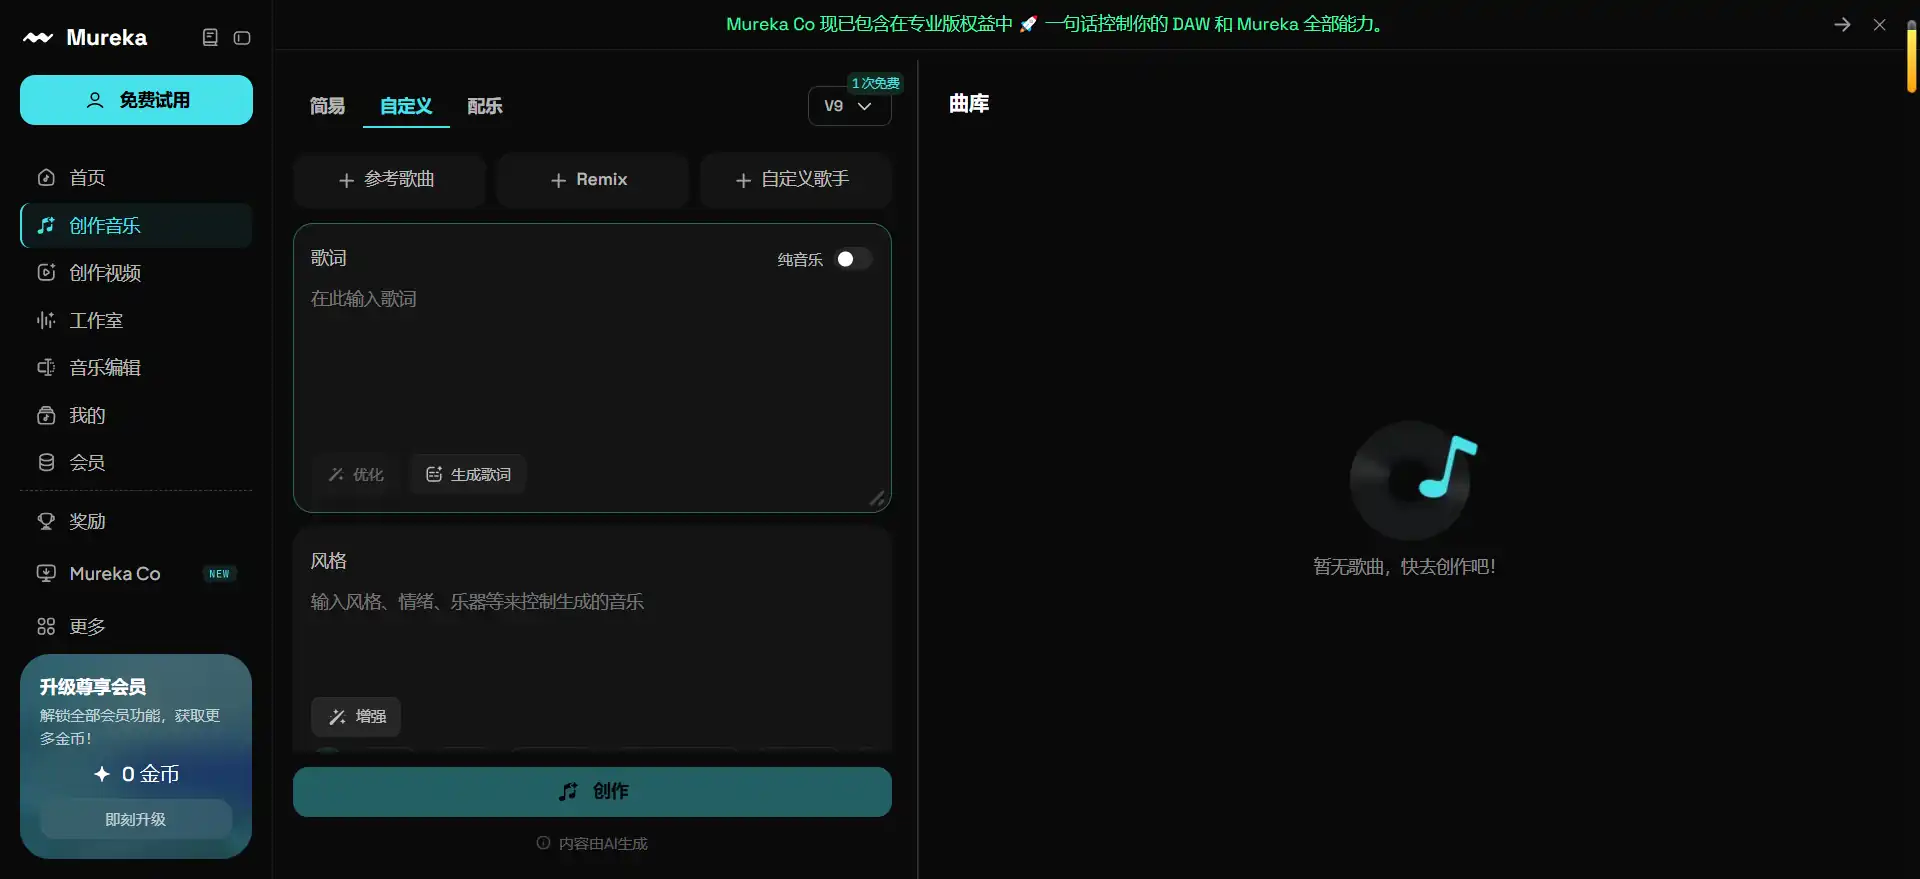
Task: Click the 增强 enhance style button
Action: (356, 717)
